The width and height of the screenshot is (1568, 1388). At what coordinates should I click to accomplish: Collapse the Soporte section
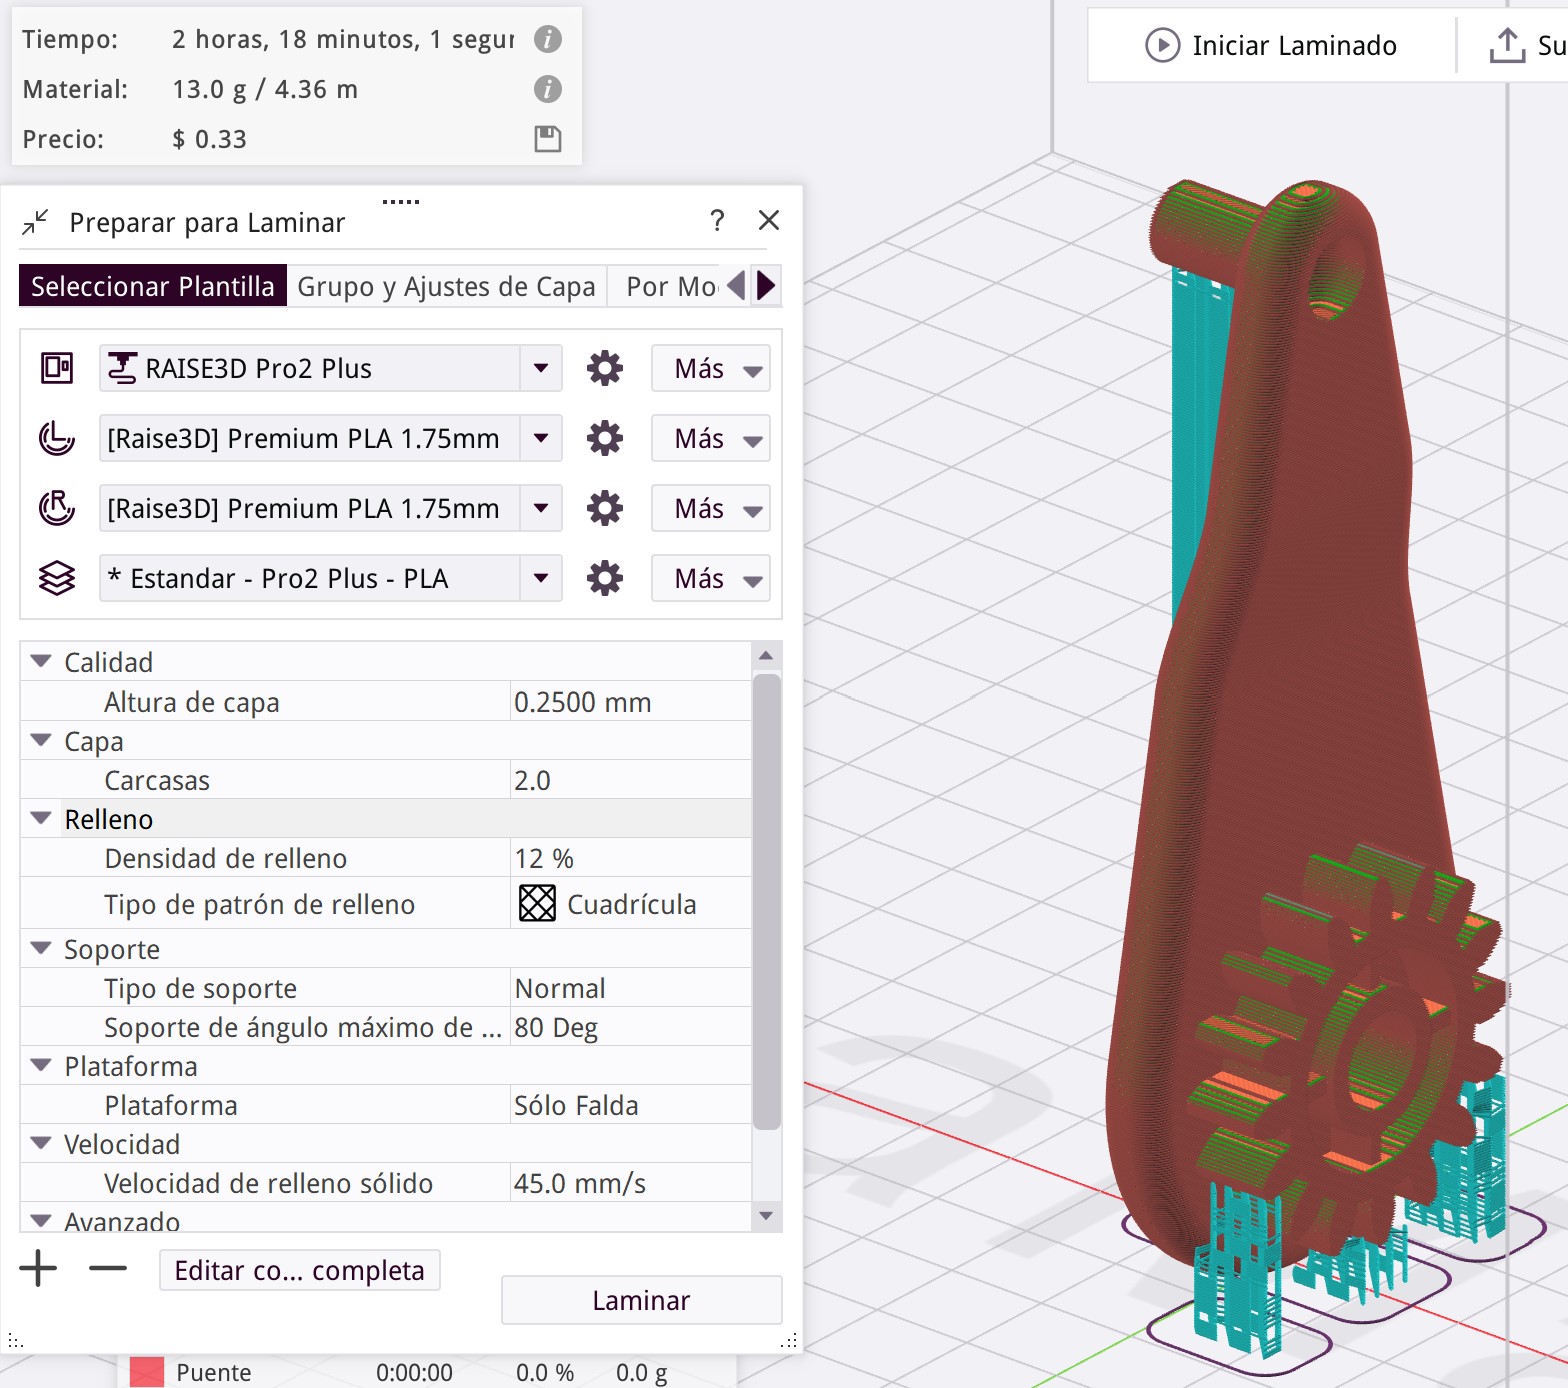tap(41, 949)
